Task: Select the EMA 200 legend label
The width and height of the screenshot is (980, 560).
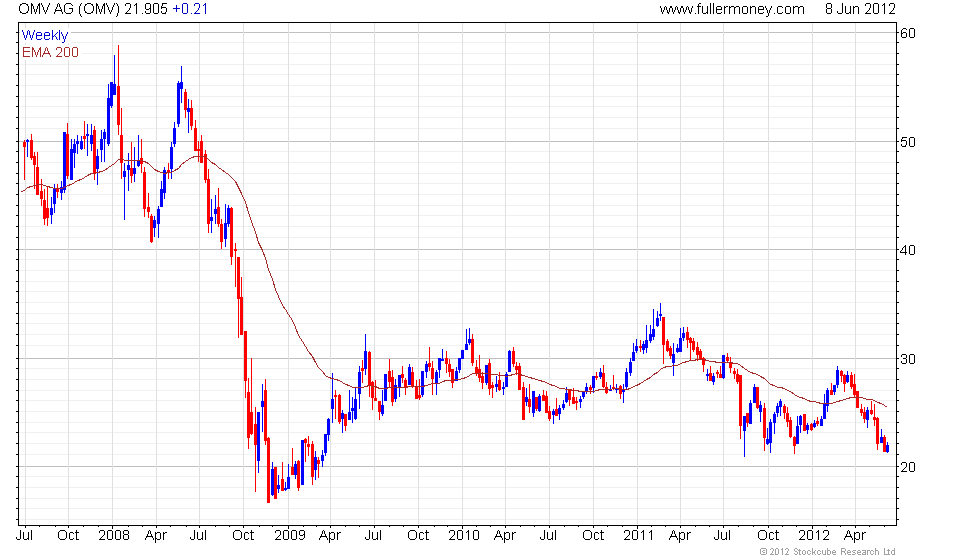Action: click(50, 52)
